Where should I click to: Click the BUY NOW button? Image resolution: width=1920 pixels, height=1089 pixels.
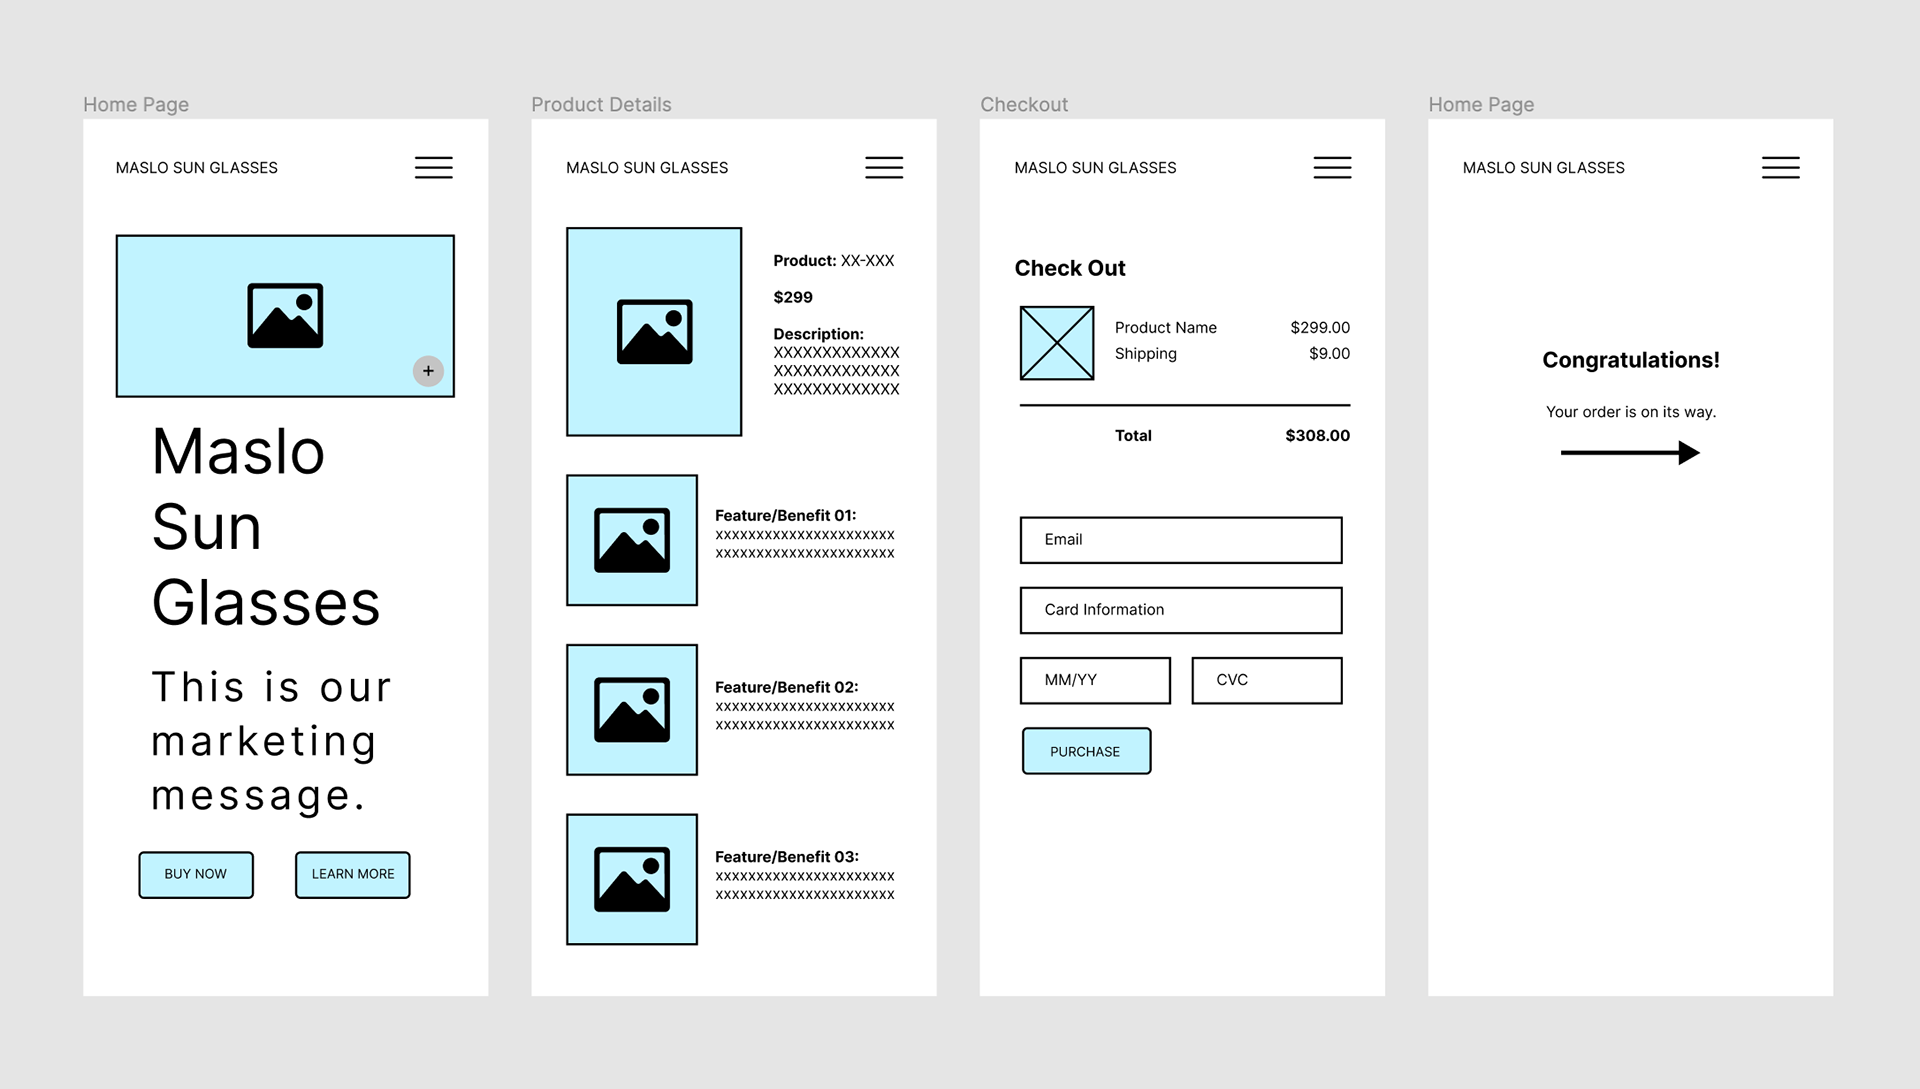point(196,875)
